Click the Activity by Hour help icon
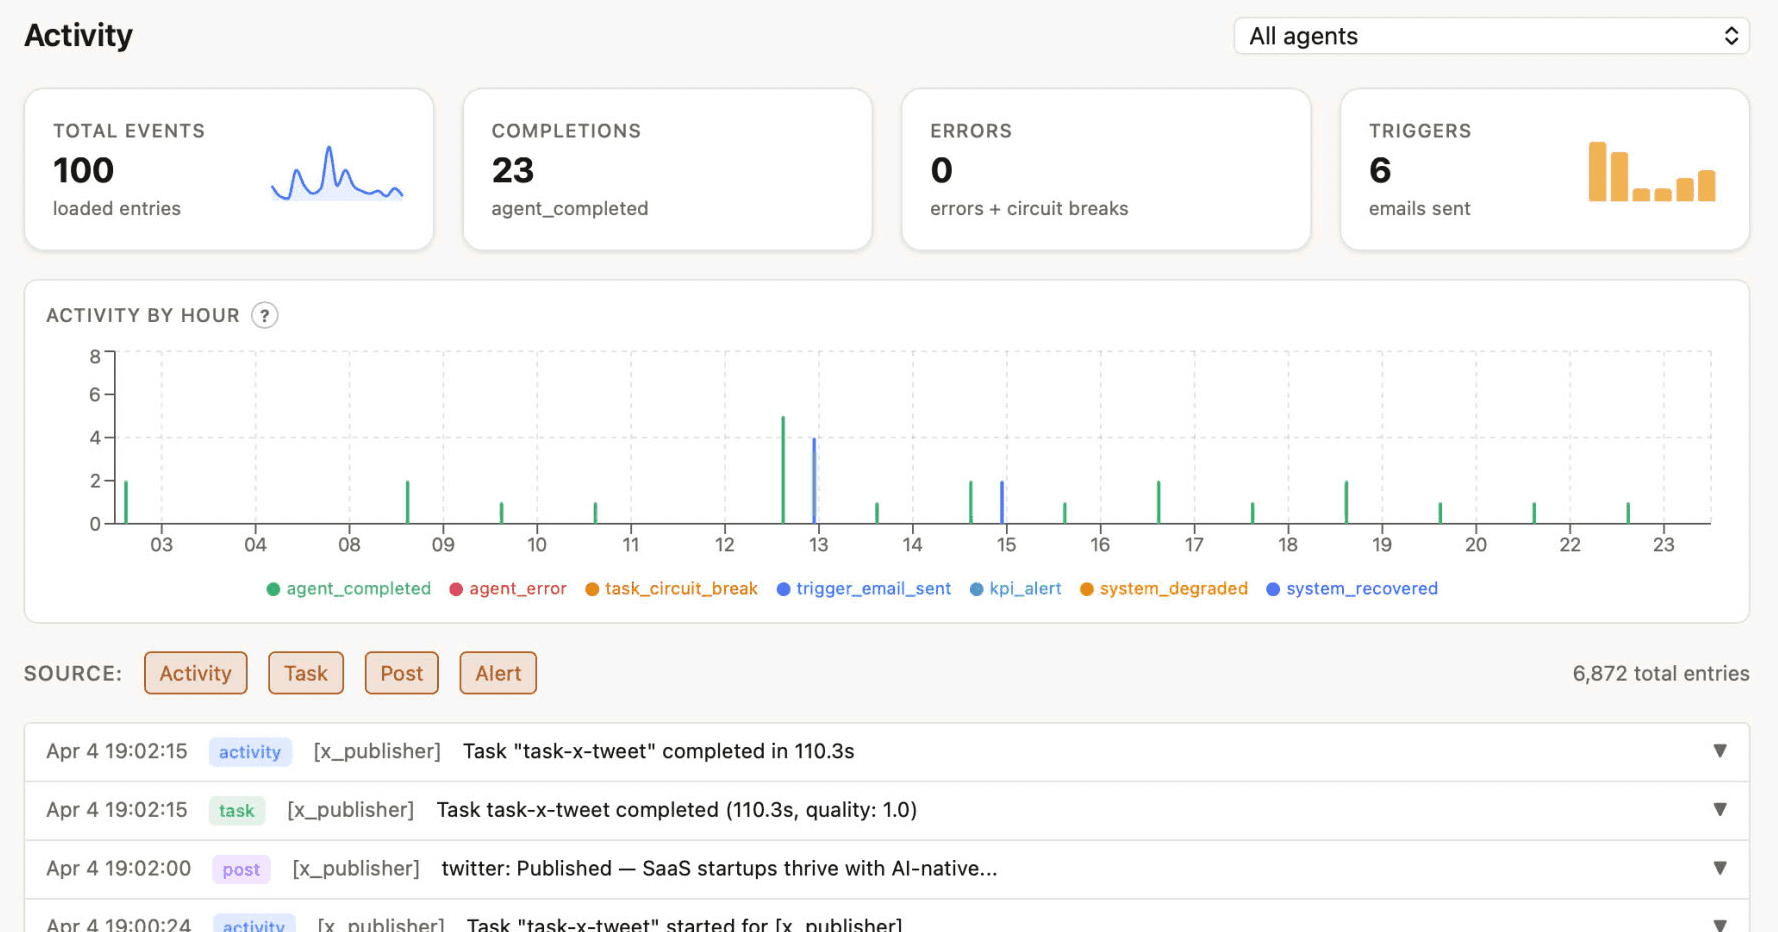This screenshot has width=1778, height=932. (264, 315)
